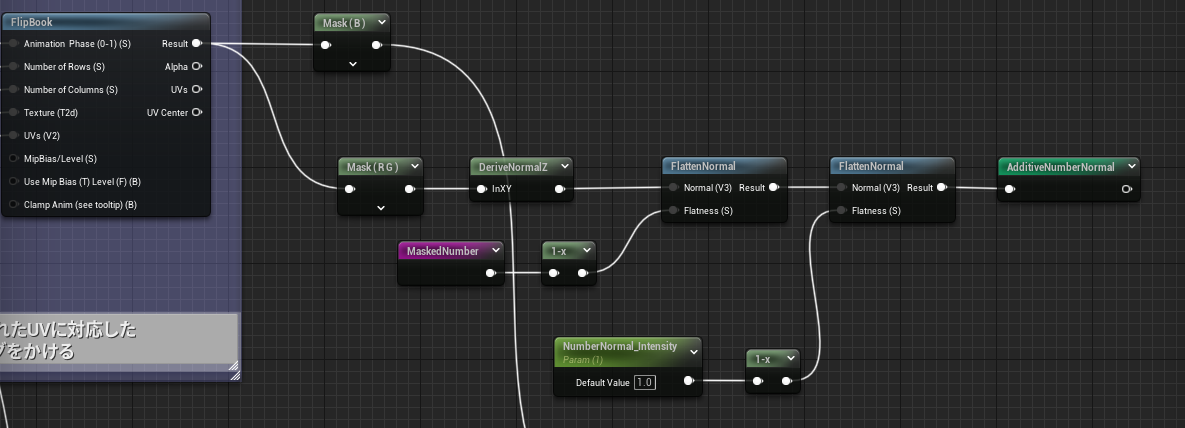
Task: Toggle the AdditiveNumberNormal node chevron
Action: [x=1131, y=166]
